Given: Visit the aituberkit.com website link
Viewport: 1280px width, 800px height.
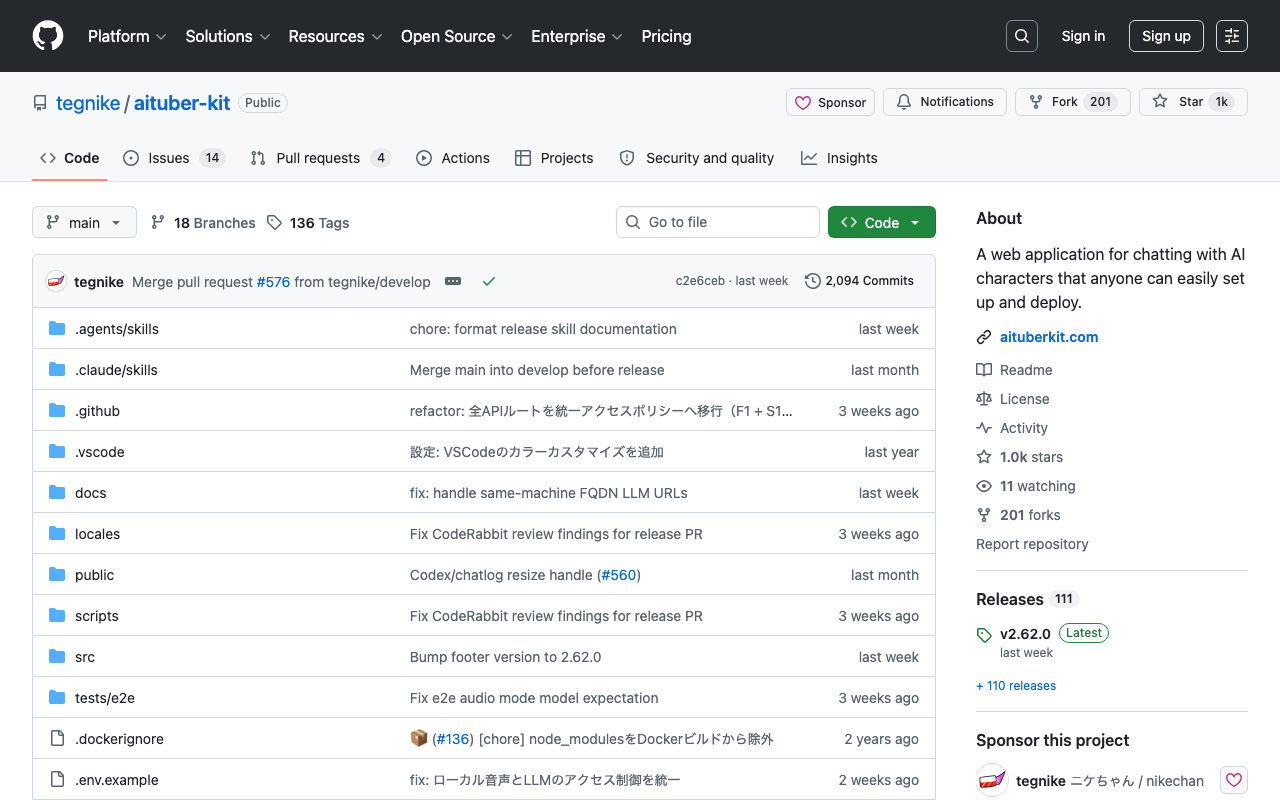Looking at the screenshot, I should (1049, 337).
